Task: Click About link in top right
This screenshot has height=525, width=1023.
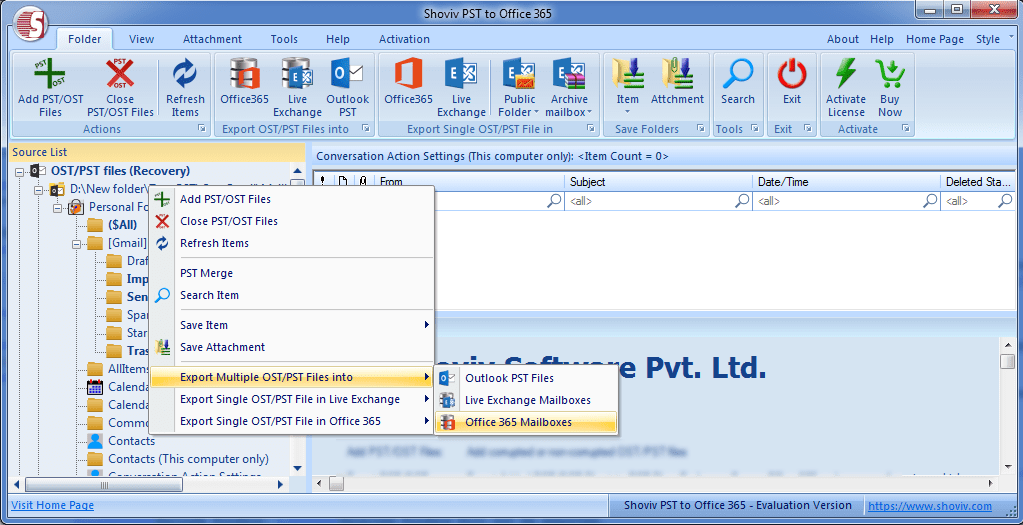Action: pyautogui.click(x=843, y=39)
